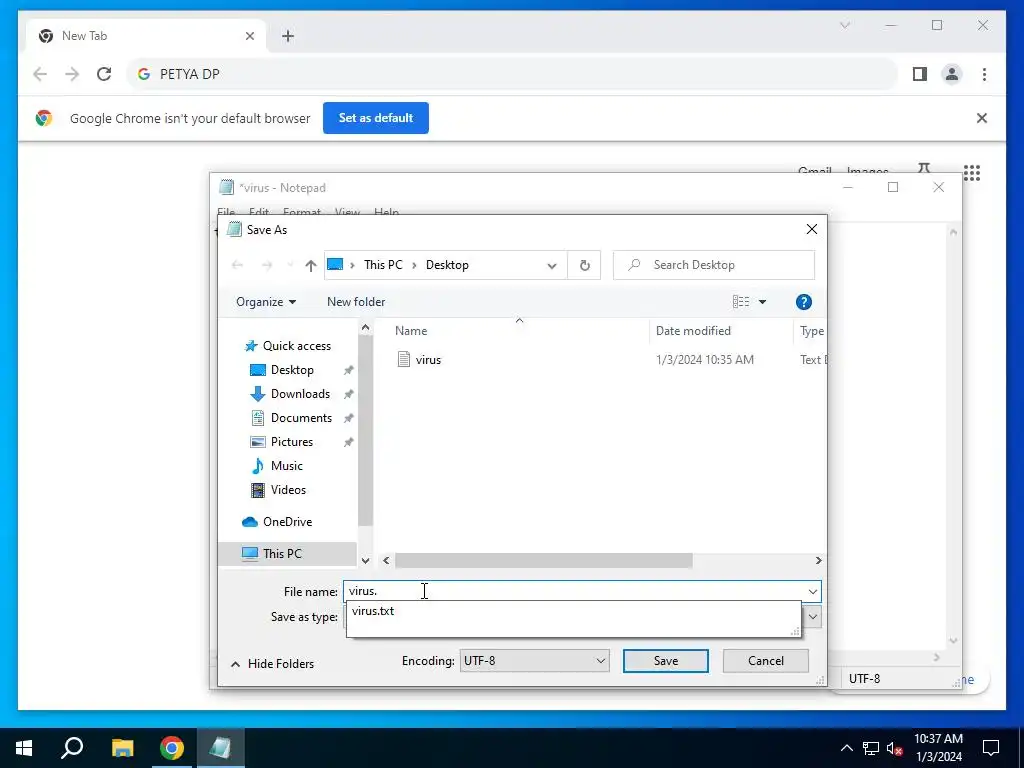
Task: Close the New Tab tab
Action: tap(249, 36)
